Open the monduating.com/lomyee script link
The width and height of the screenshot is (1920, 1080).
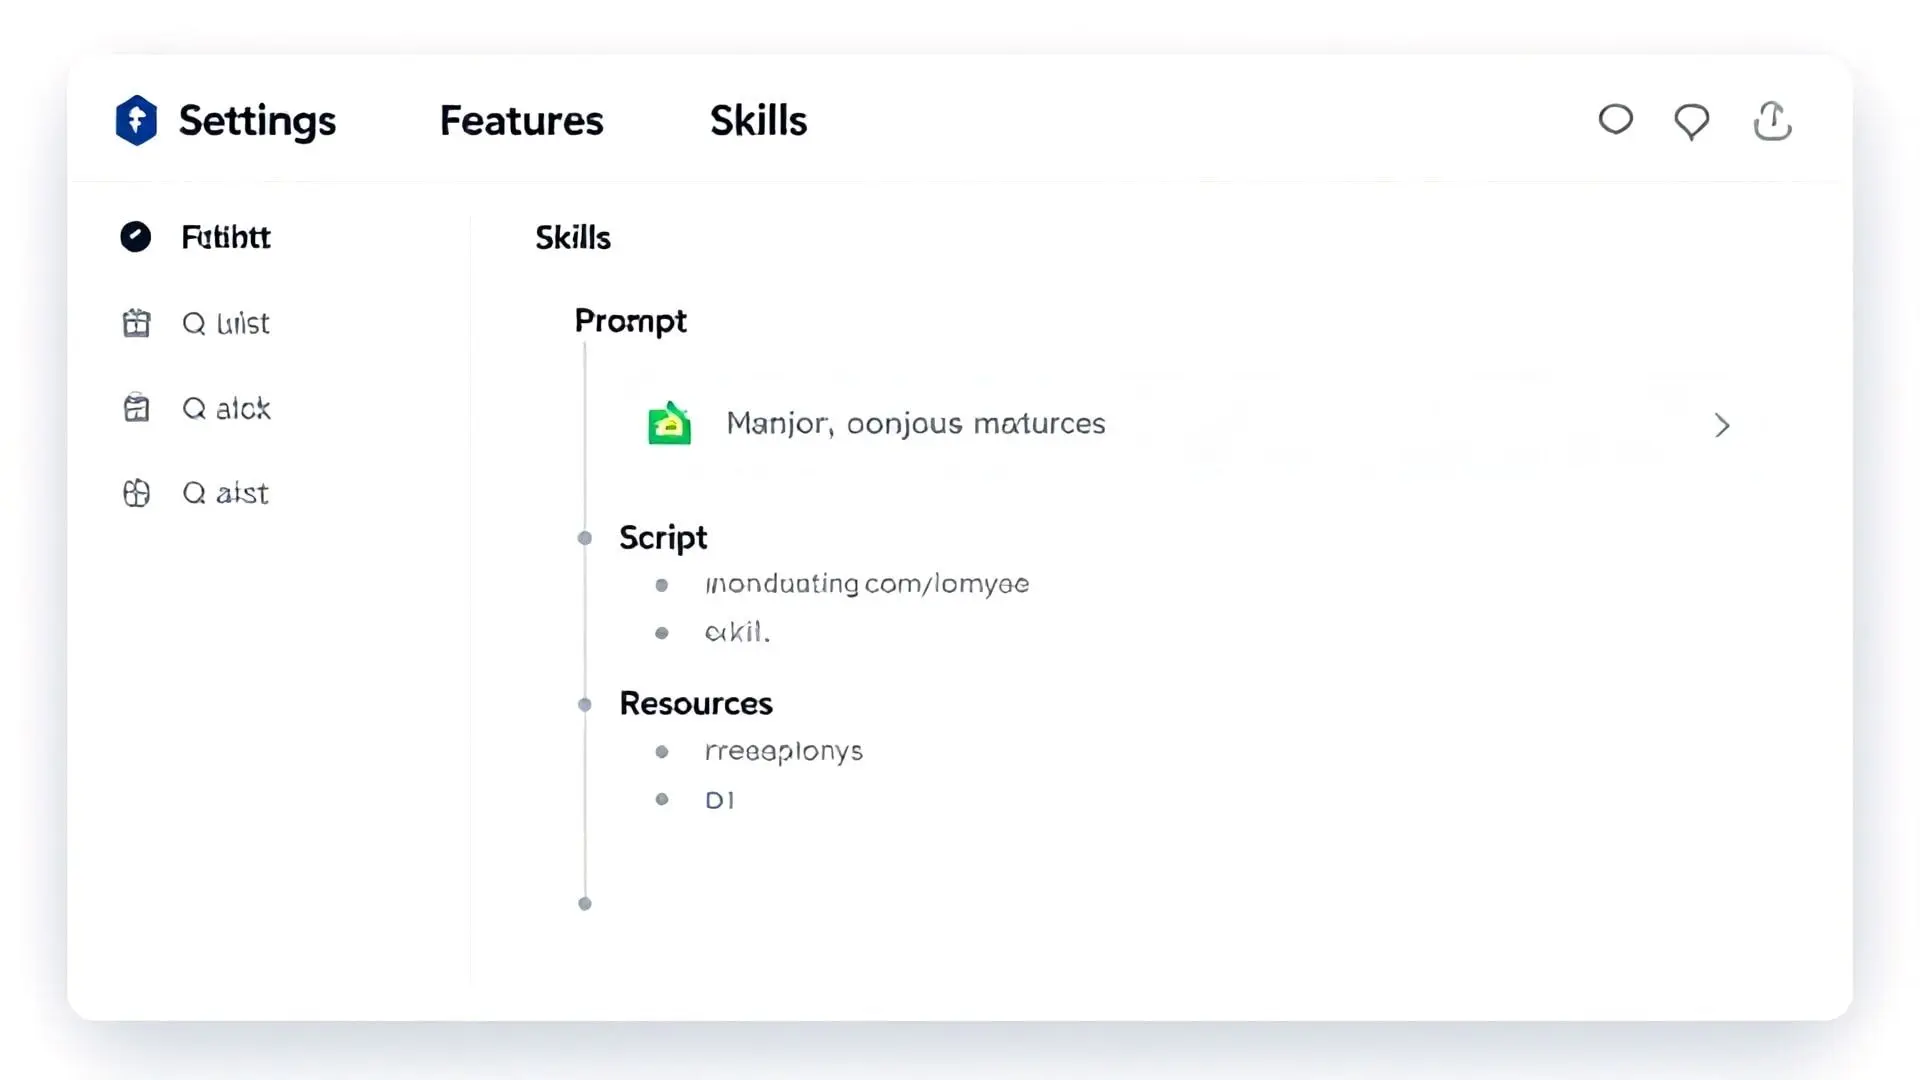pyautogui.click(x=866, y=584)
